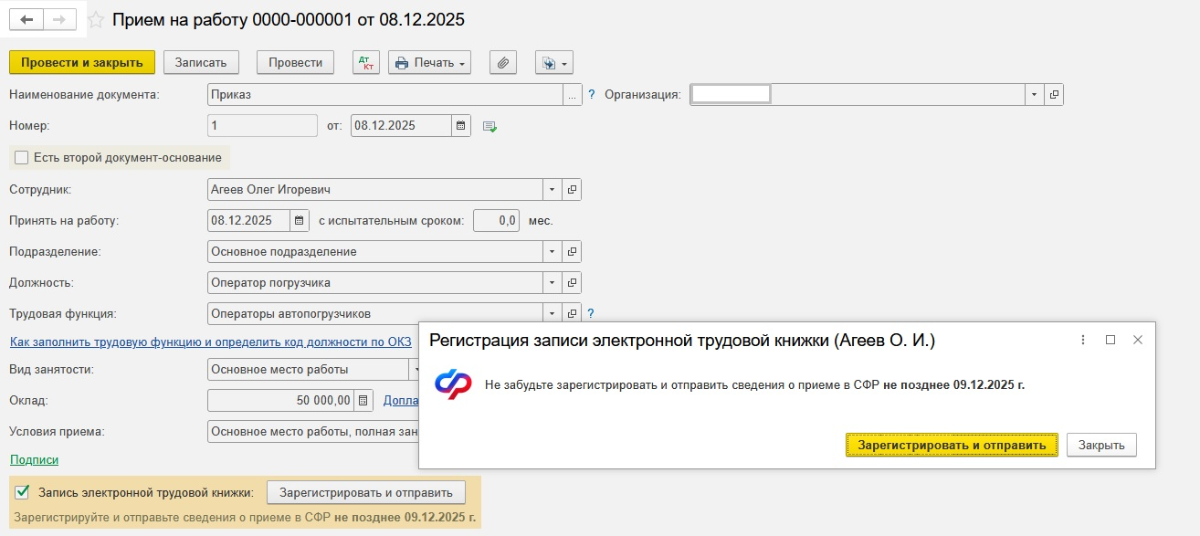
Task: Click icon right of document date
Action: pos(490,126)
